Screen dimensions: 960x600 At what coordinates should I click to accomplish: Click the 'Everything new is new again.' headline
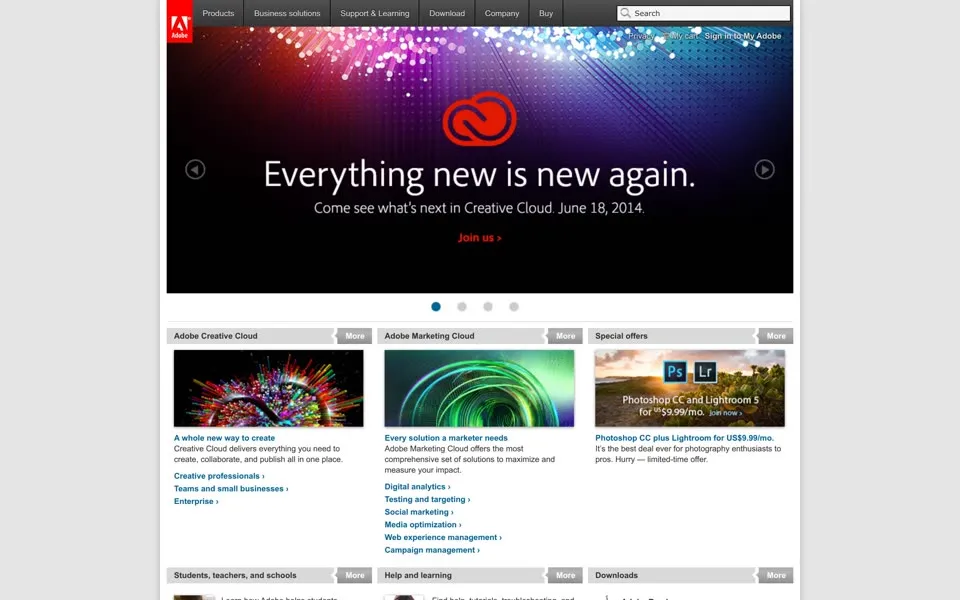pos(479,175)
